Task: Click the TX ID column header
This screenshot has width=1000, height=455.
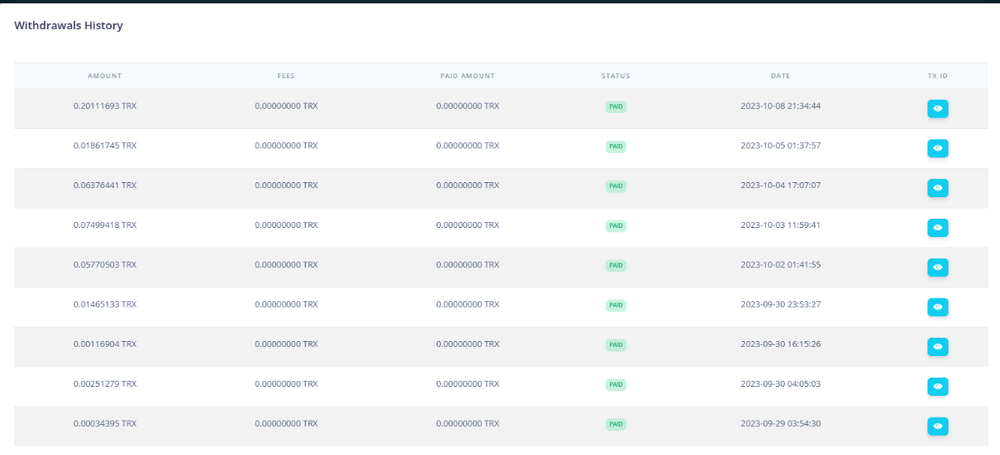Action: click(937, 76)
